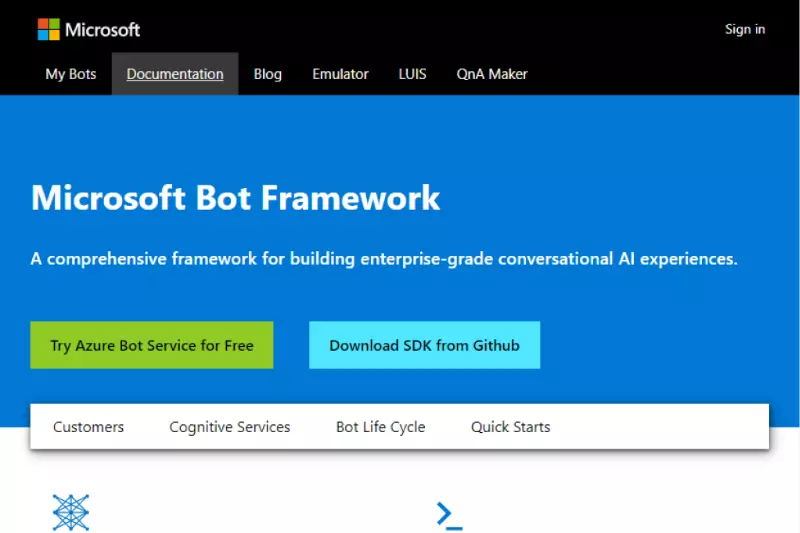Image resolution: width=800 pixels, height=533 pixels.
Task: Open QnA Maker nav link
Action: 492,74
